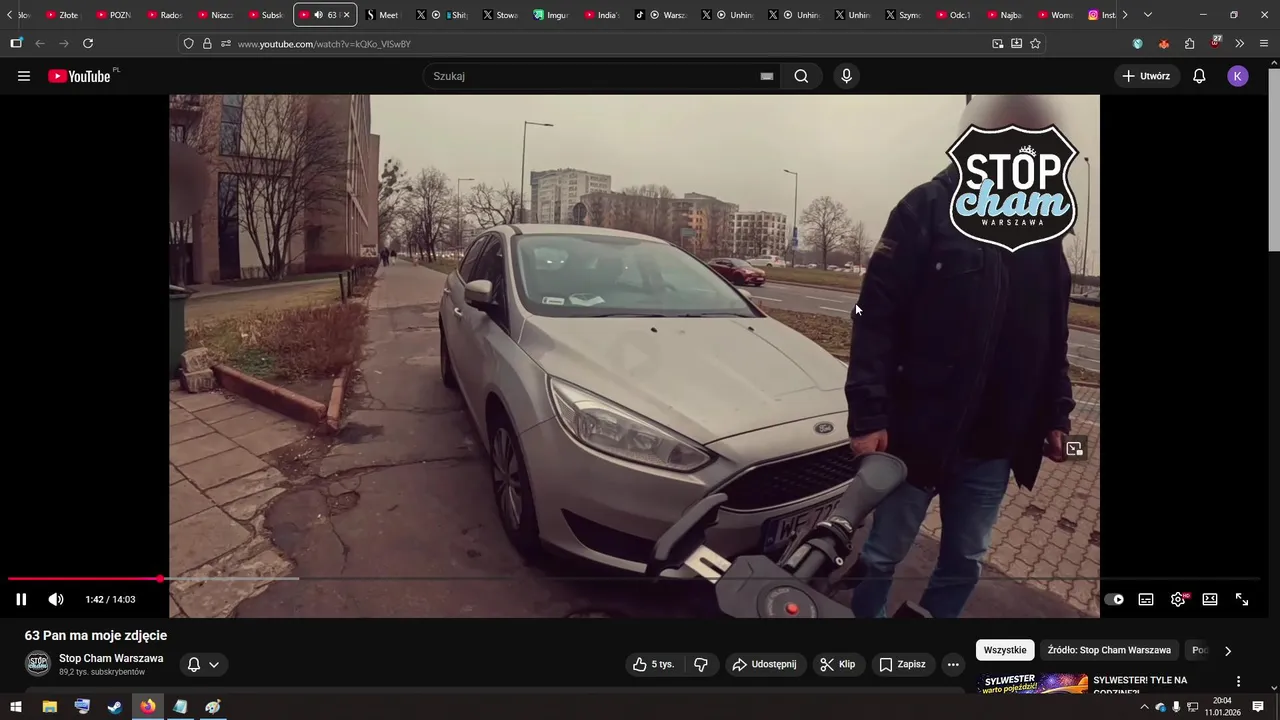Viewport: 1280px width, 720px height.
Task: Open the account avatar K menu
Action: click(1238, 76)
